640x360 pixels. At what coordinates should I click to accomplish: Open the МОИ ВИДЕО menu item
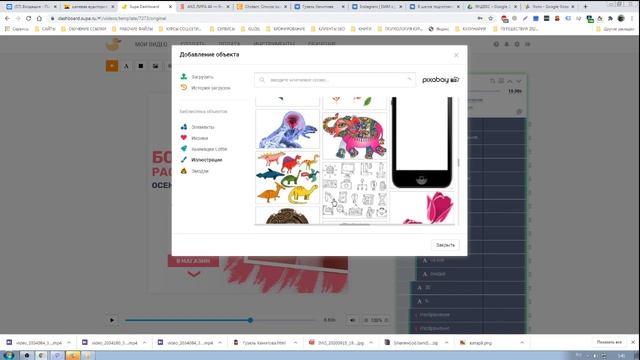(151, 44)
